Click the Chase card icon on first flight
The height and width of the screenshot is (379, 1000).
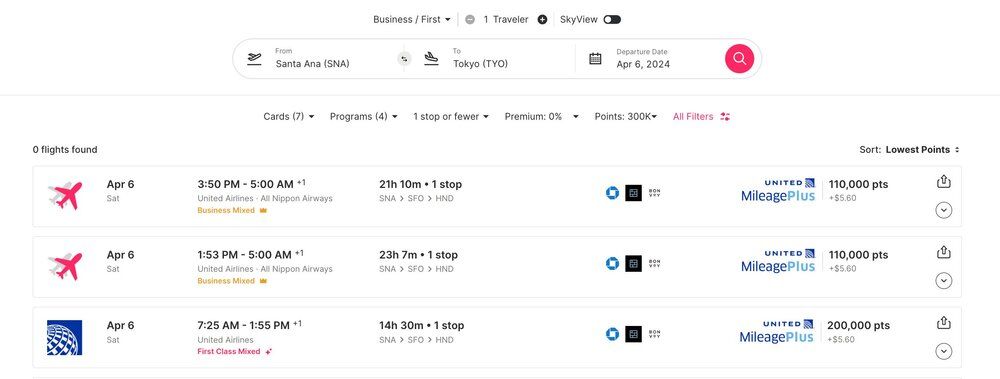coord(612,193)
